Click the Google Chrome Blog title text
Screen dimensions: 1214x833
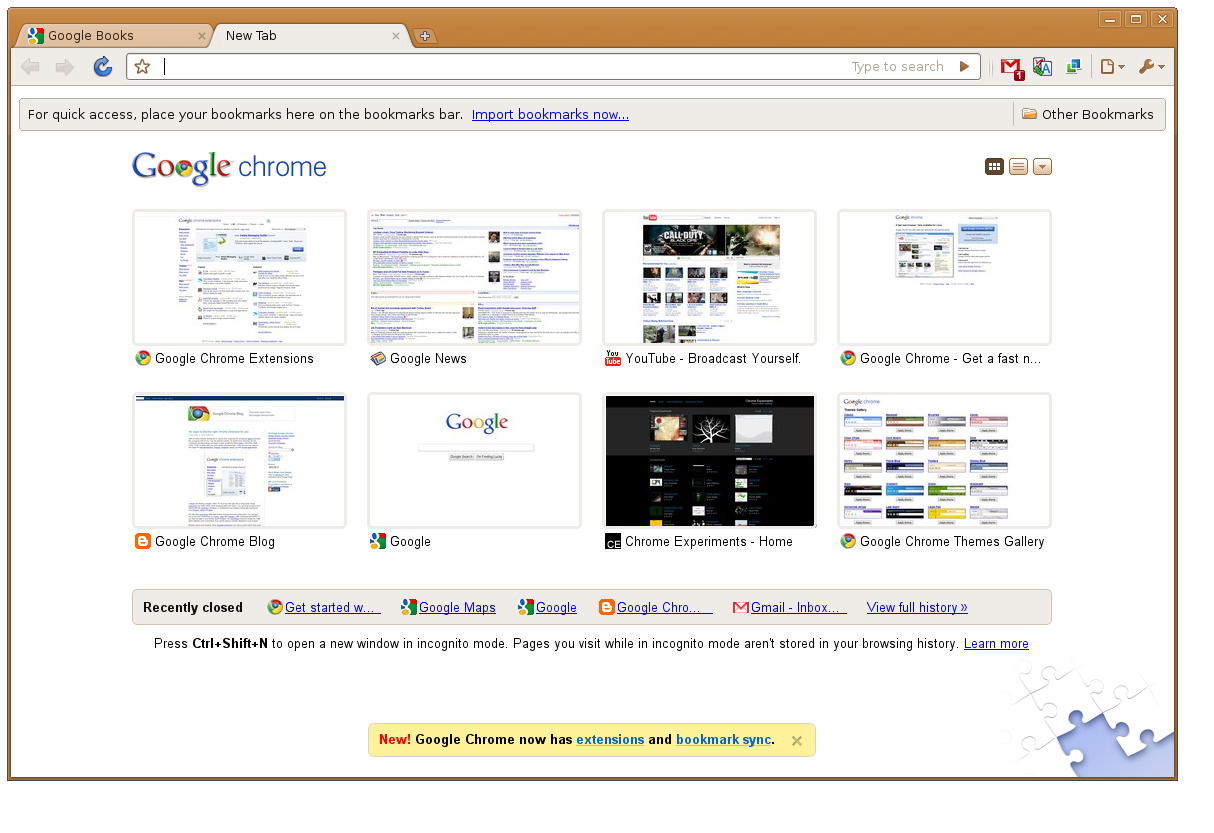[215, 541]
